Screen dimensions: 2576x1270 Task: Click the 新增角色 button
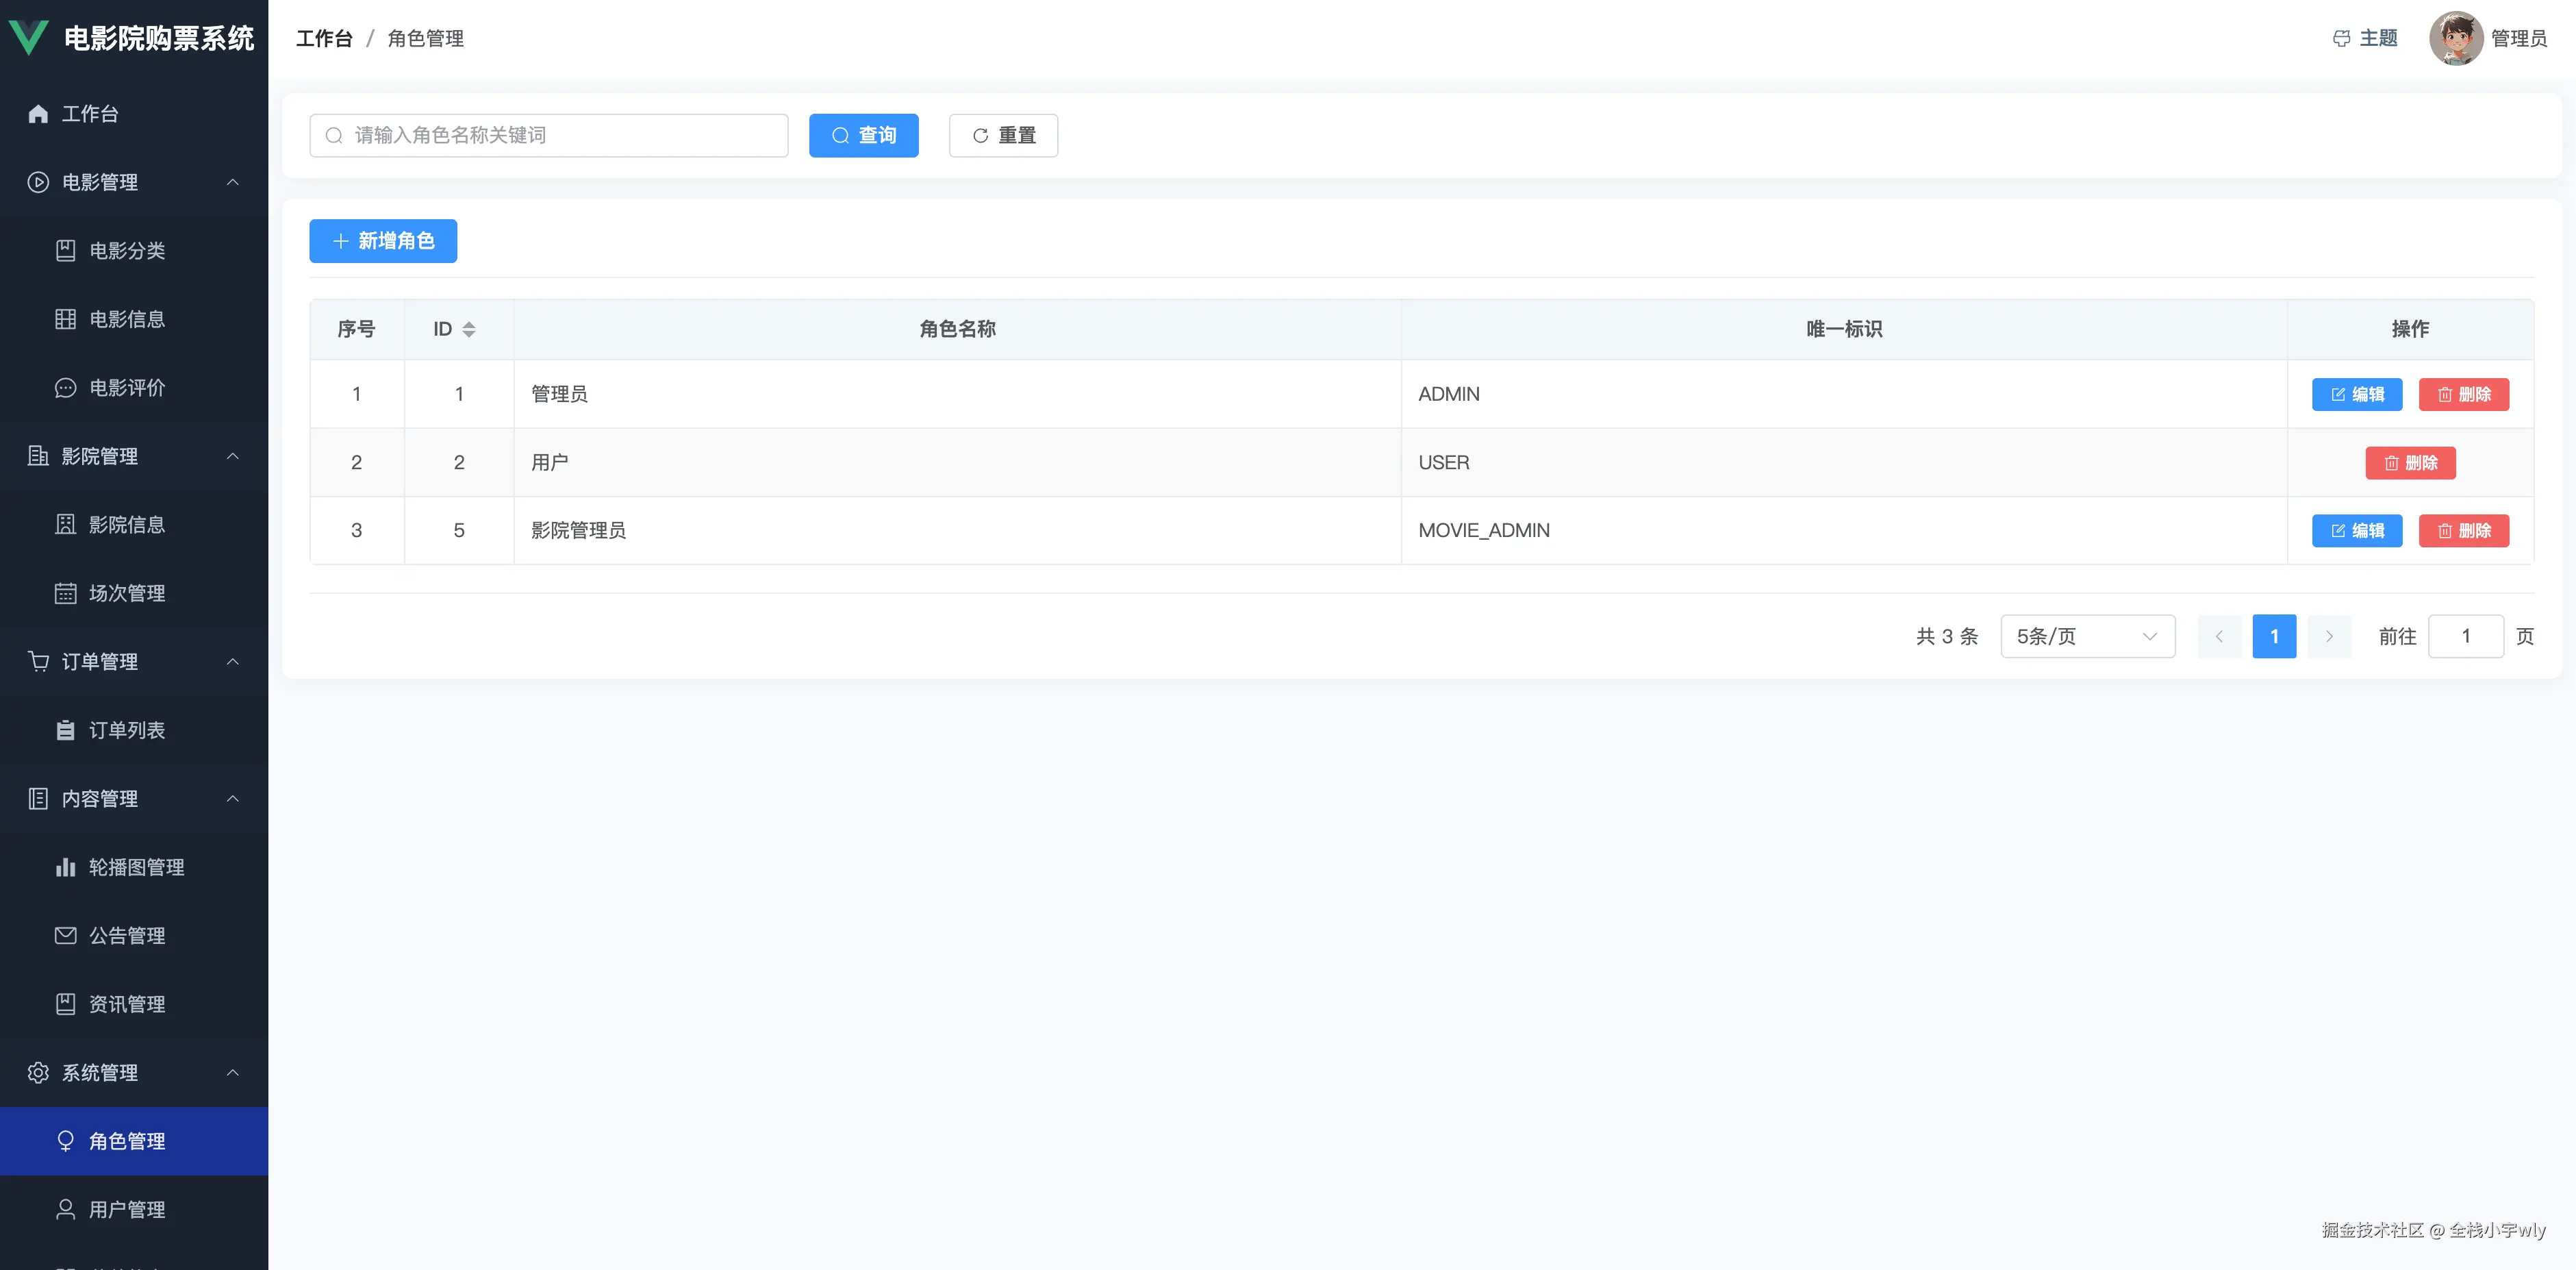click(x=383, y=241)
